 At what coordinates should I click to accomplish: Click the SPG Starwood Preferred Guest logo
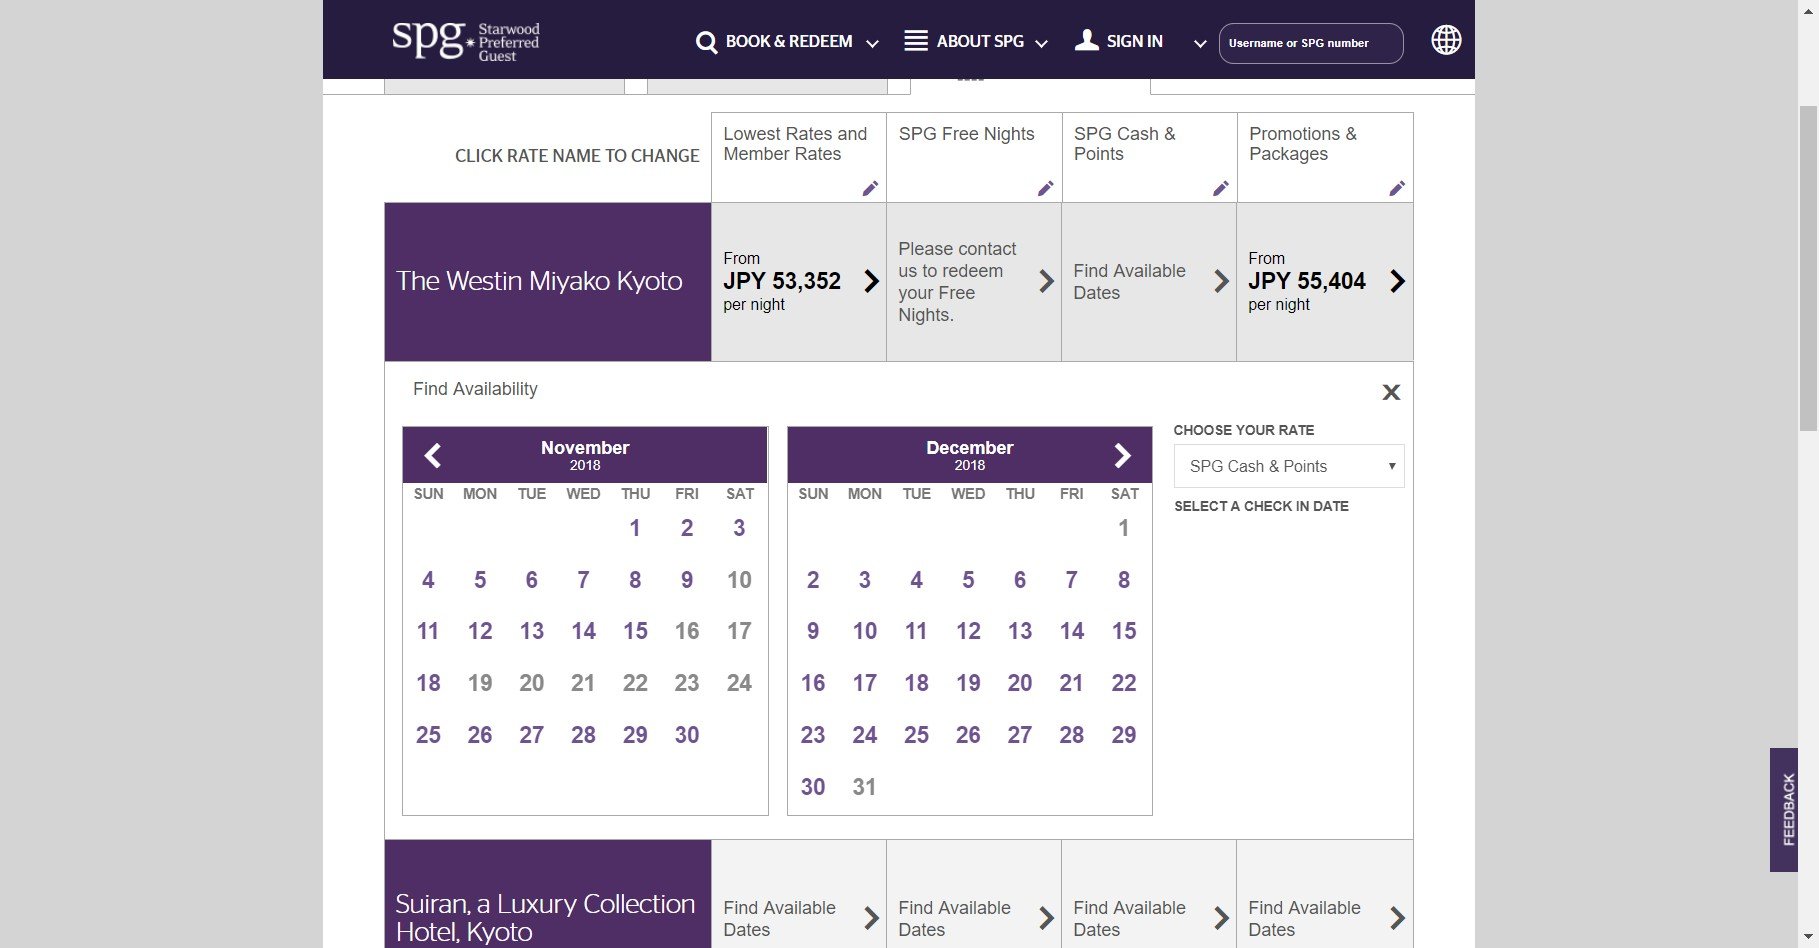coord(466,41)
